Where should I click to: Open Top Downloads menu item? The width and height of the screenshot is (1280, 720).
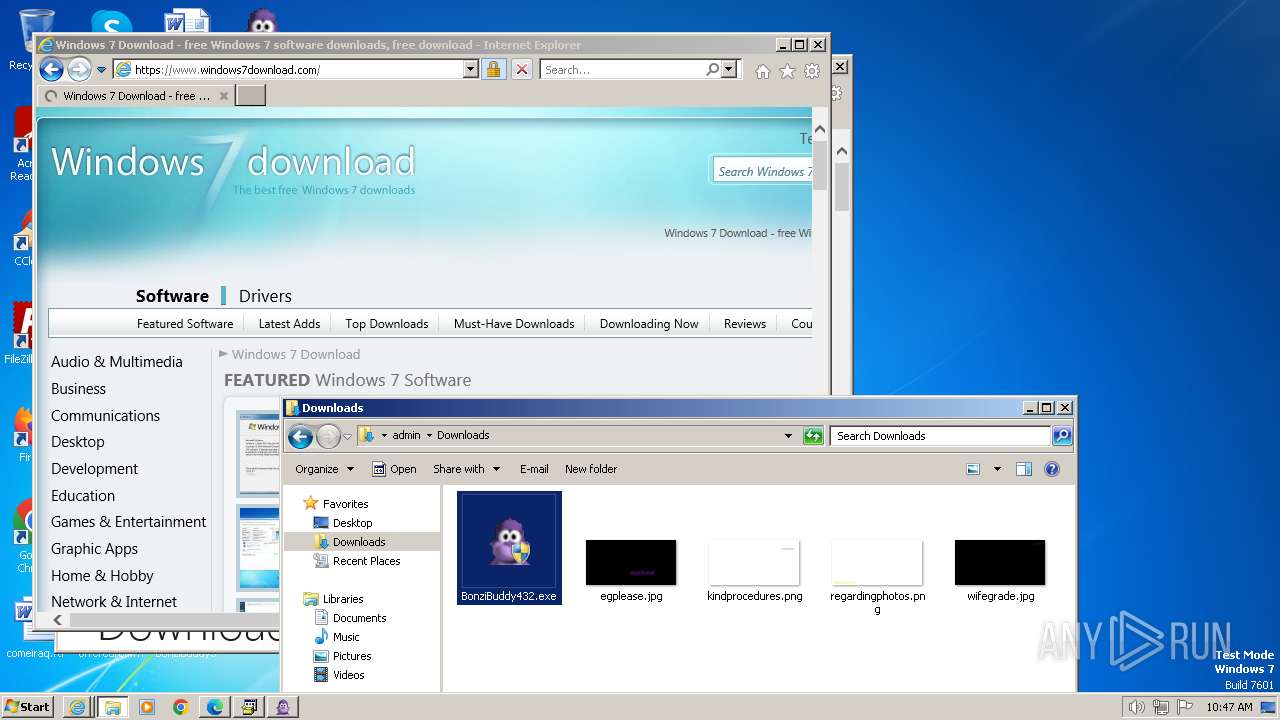[x=387, y=324]
